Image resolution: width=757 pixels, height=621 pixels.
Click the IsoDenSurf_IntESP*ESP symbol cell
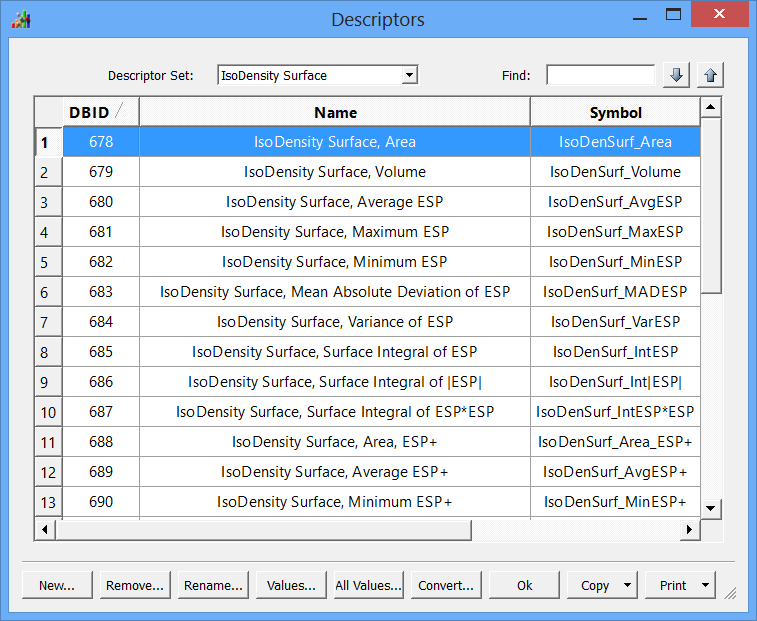click(616, 412)
